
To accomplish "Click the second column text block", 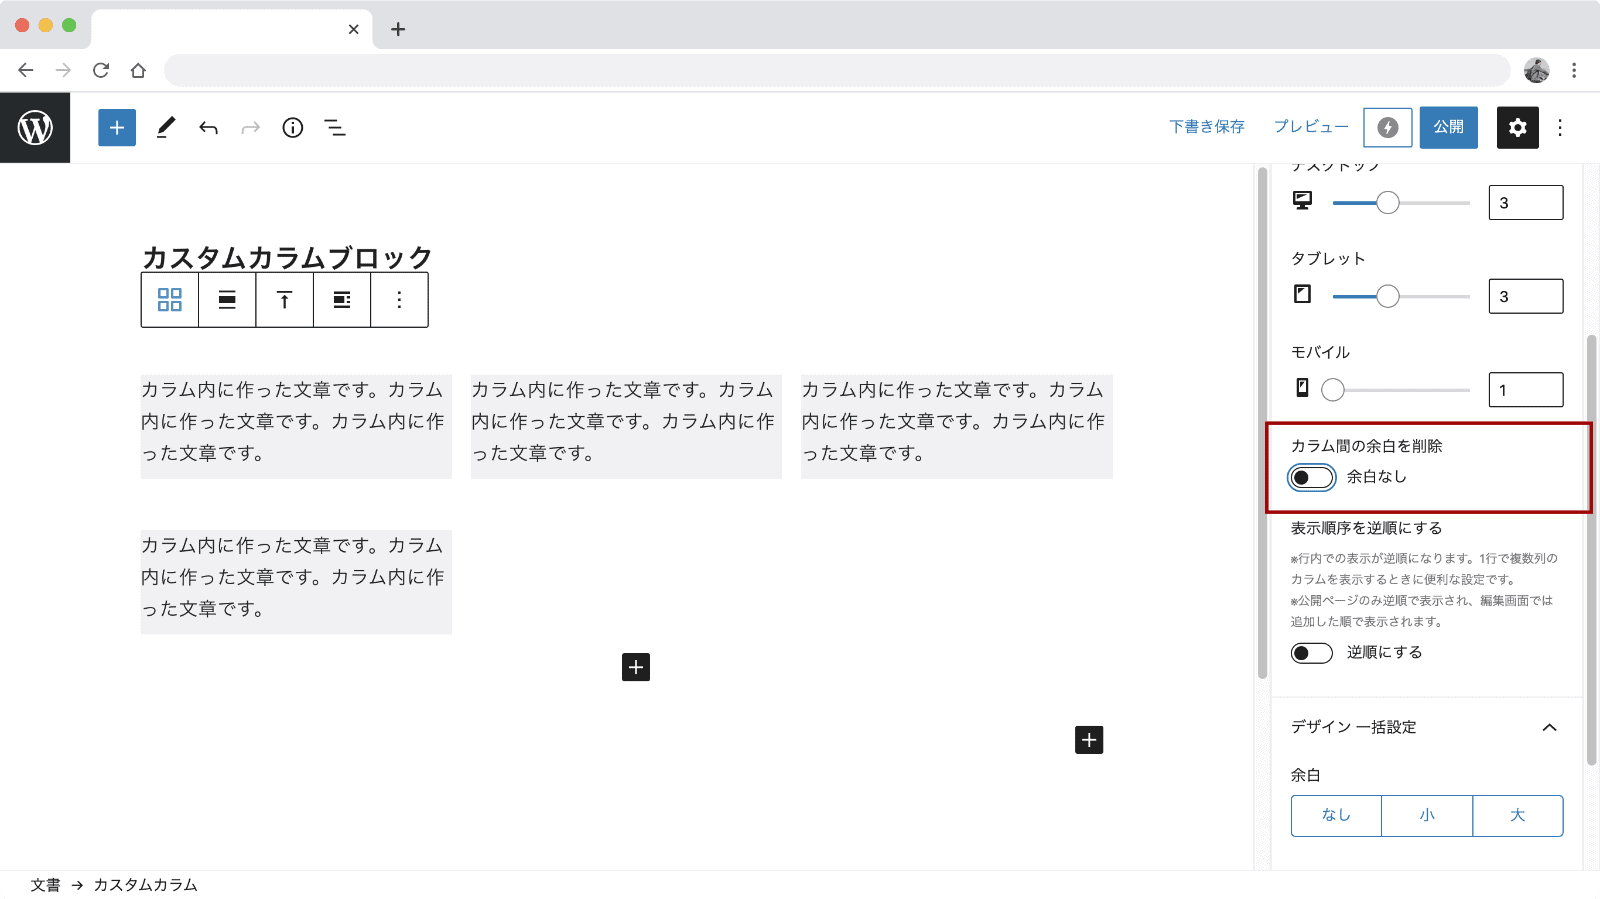I will click(626, 427).
